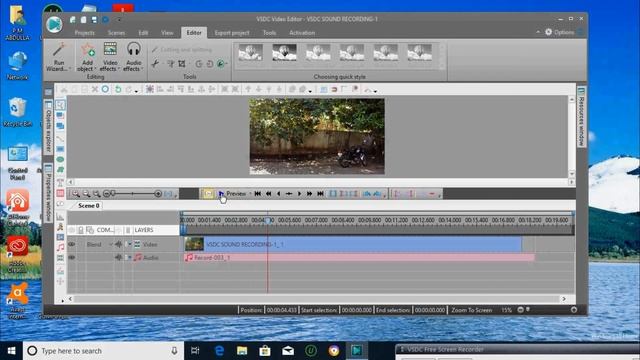Open the View ribbon tab

click(x=167, y=33)
